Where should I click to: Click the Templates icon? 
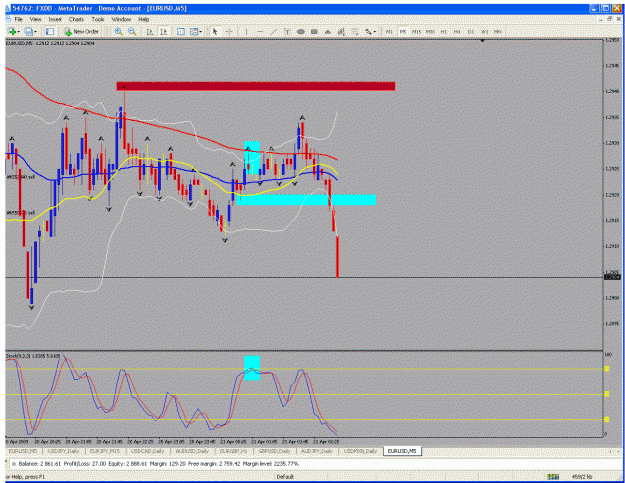194,31
